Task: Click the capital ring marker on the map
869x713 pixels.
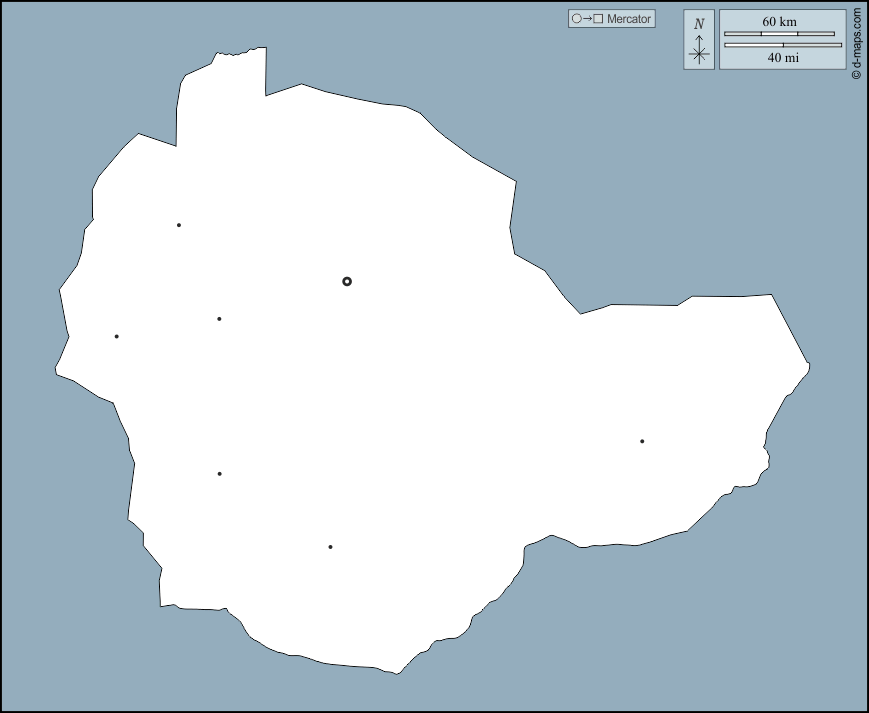Action: pyautogui.click(x=347, y=281)
